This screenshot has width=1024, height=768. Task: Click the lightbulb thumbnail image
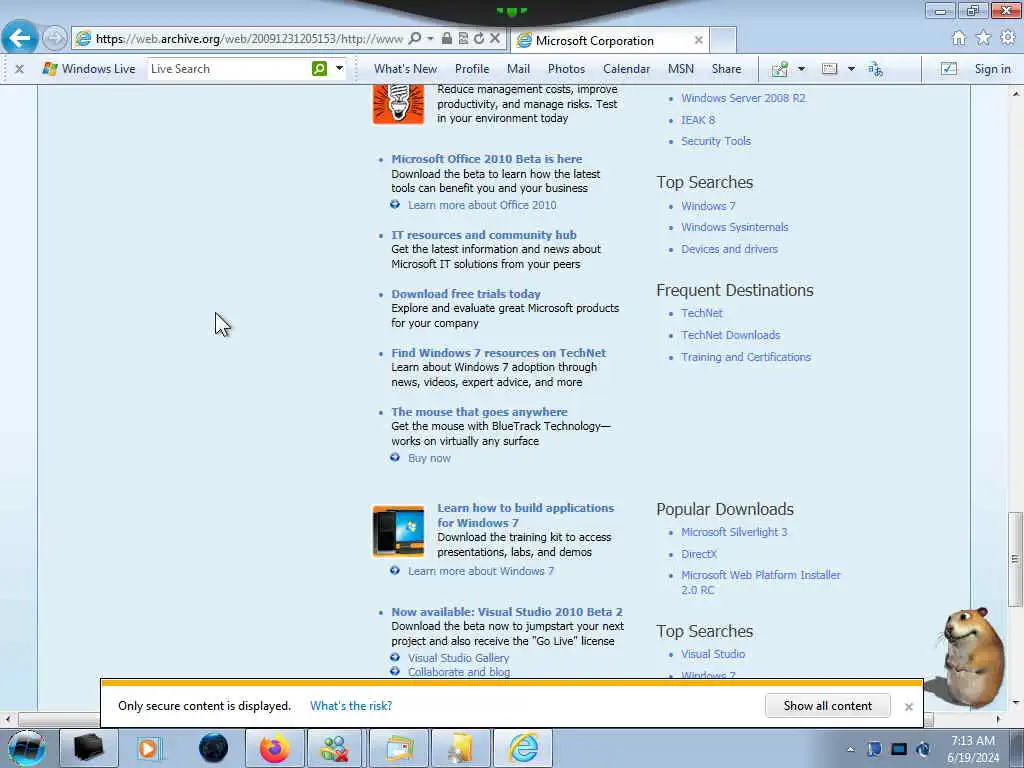(x=398, y=104)
